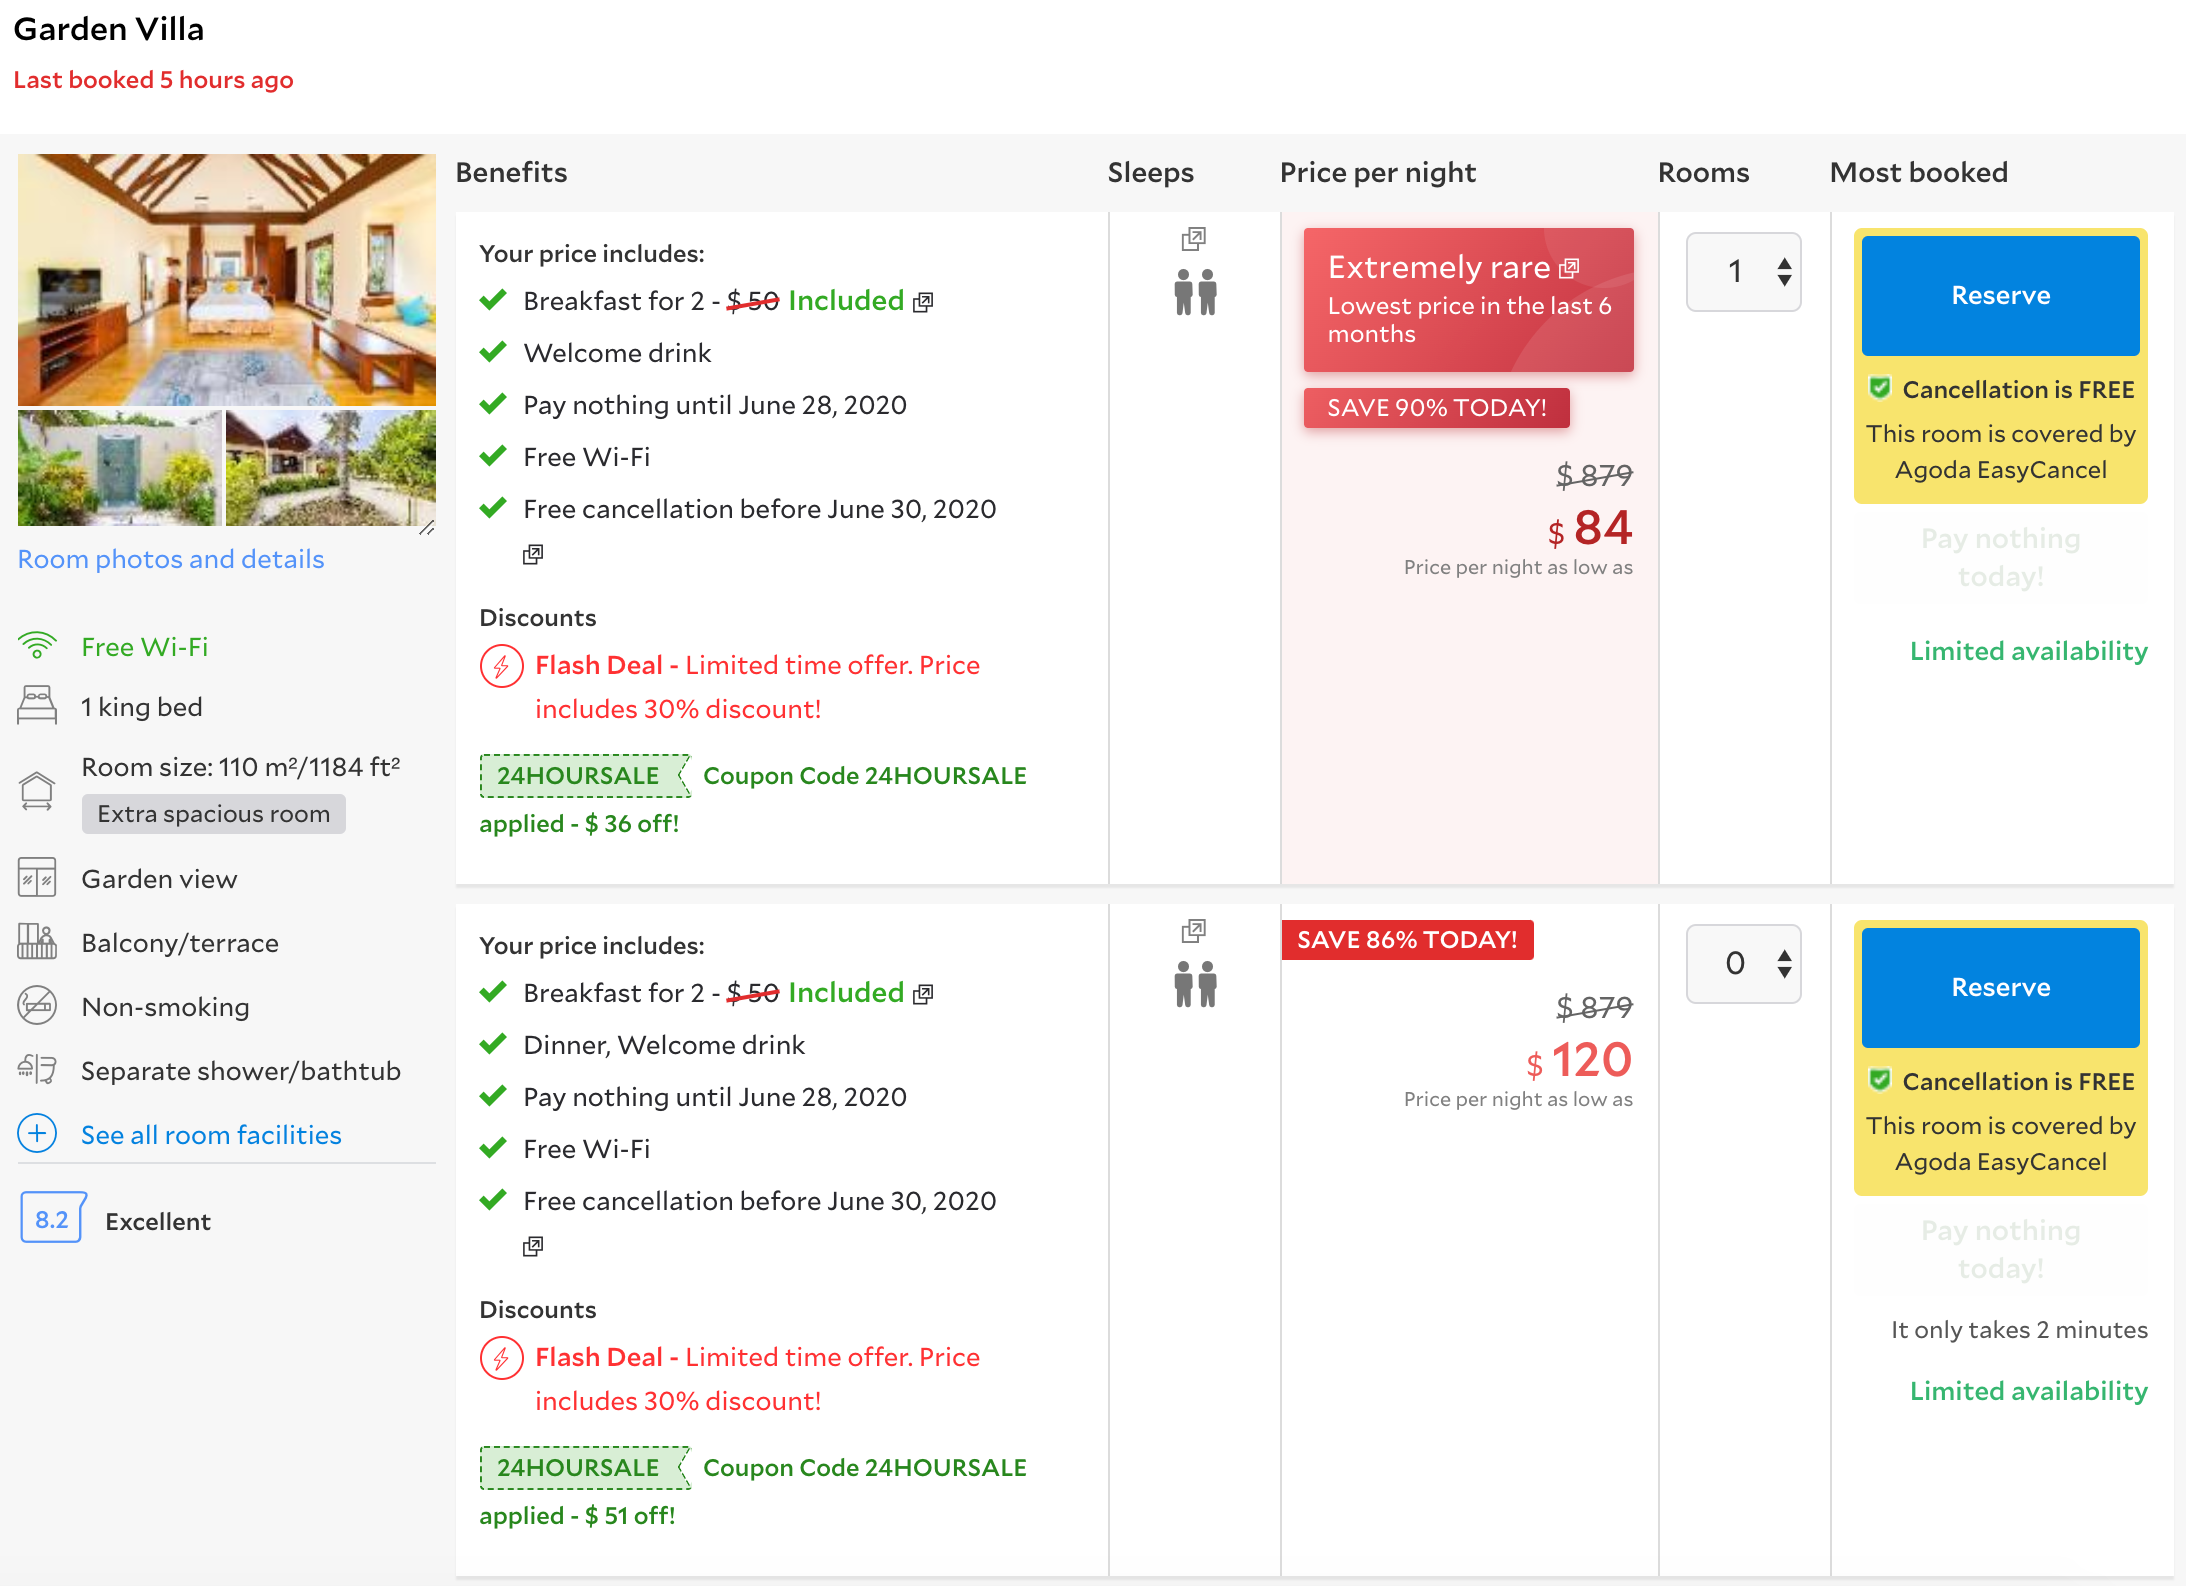The height and width of the screenshot is (1586, 2186).
Task: Click popup icon next to Extremely rare
Action: point(1569,268)
